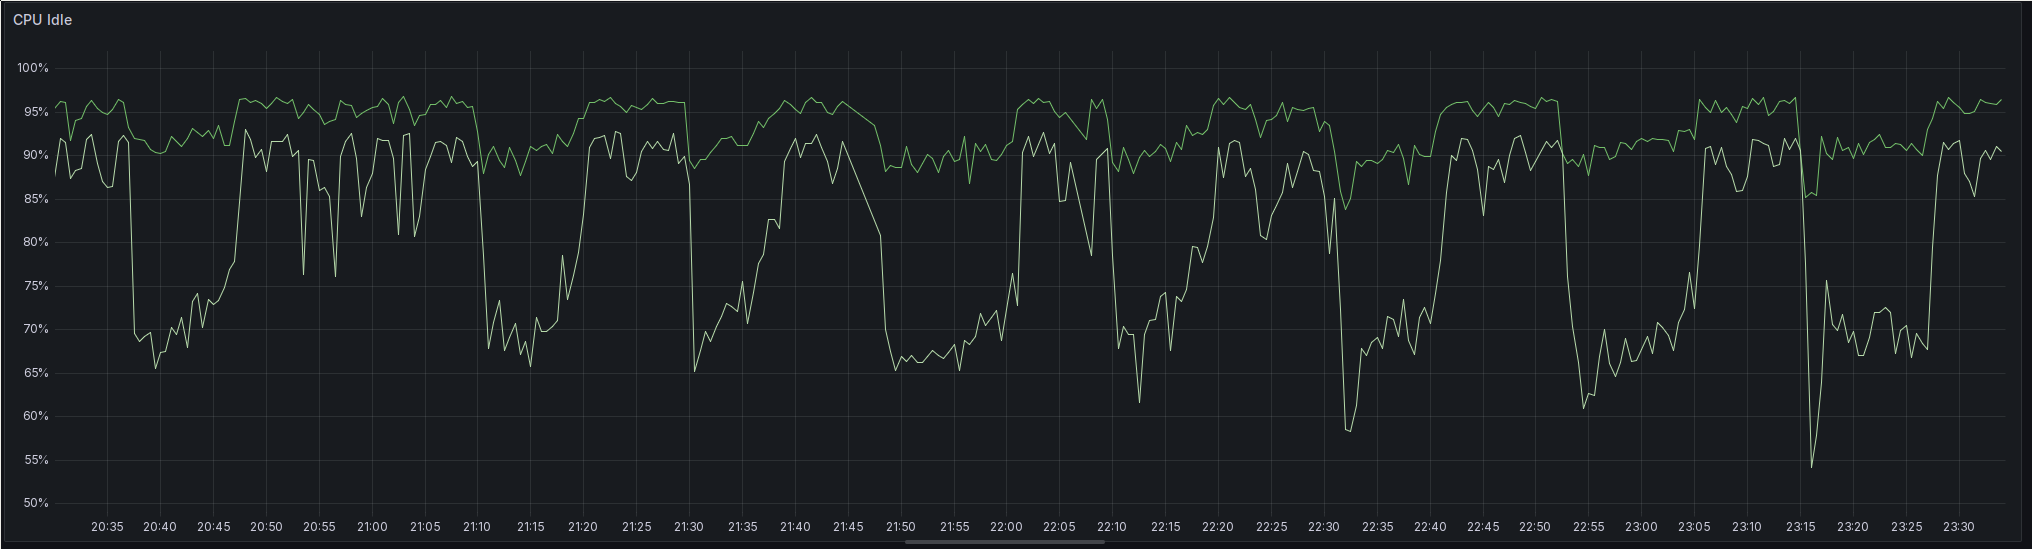
Task: Click the 22:45 time axis label
Action: (1483, 527)
